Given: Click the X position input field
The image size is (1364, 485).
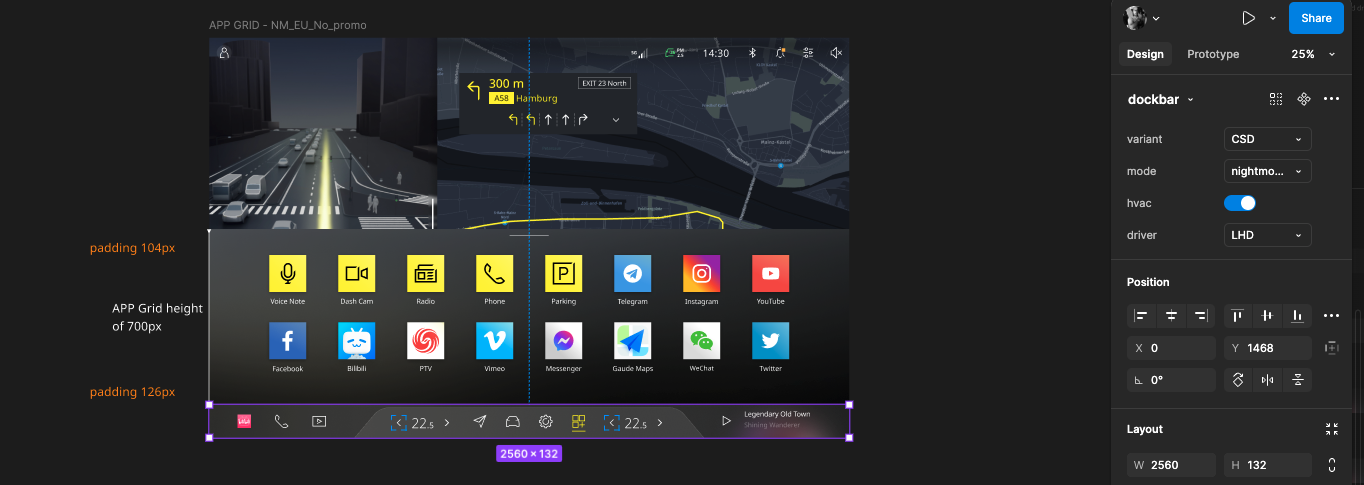Looking at the screenshot, I should pyautogui.click(x=1171, y=348).
